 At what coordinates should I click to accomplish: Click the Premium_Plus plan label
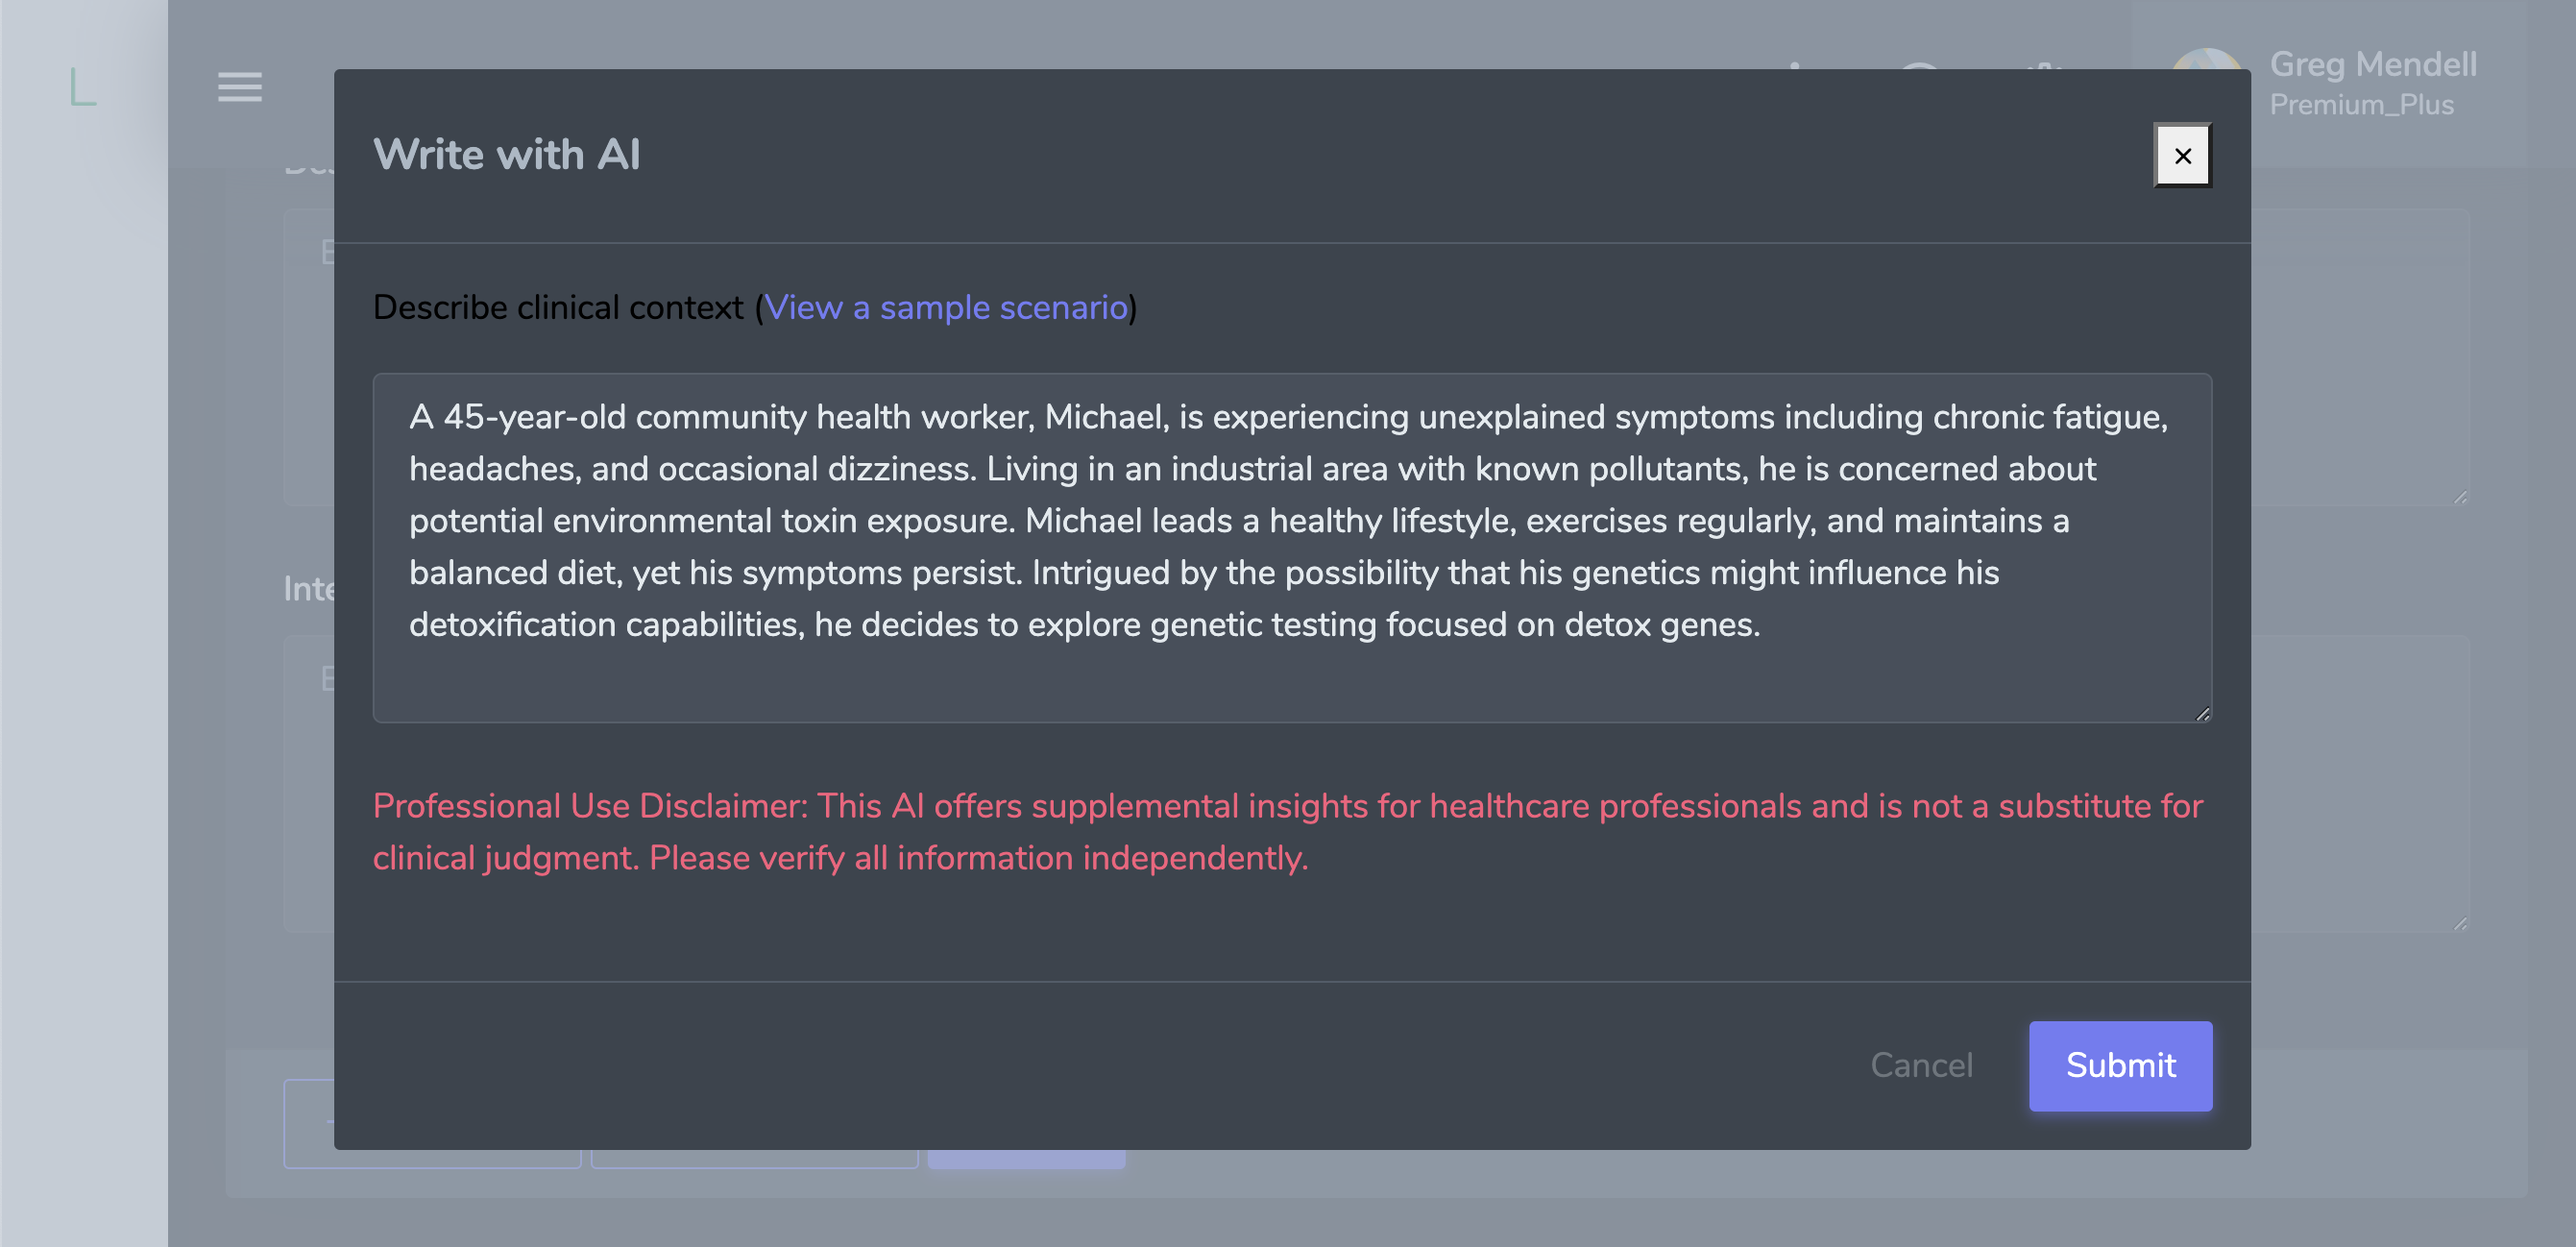(2361, 105)
